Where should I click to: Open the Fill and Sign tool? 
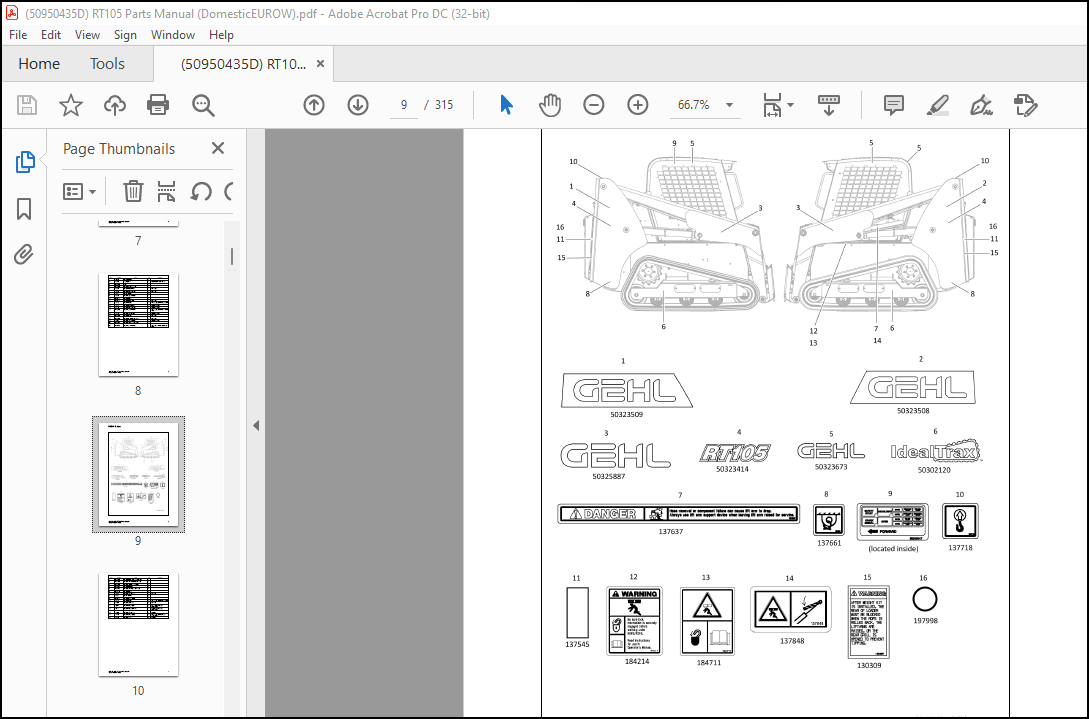tap(981, 105)
